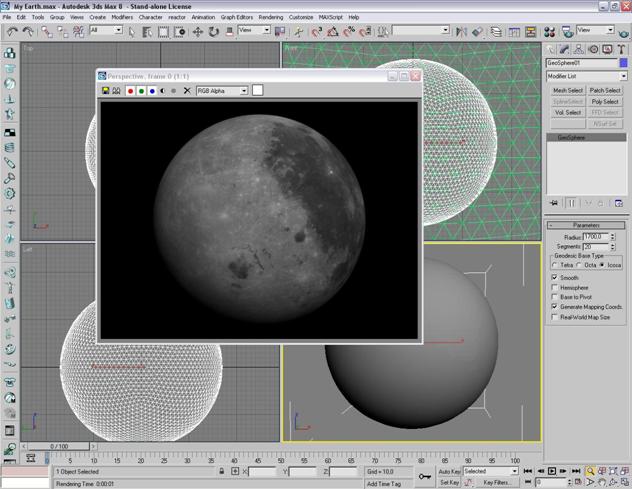Open the Modifiers menu

click(122, 17)
